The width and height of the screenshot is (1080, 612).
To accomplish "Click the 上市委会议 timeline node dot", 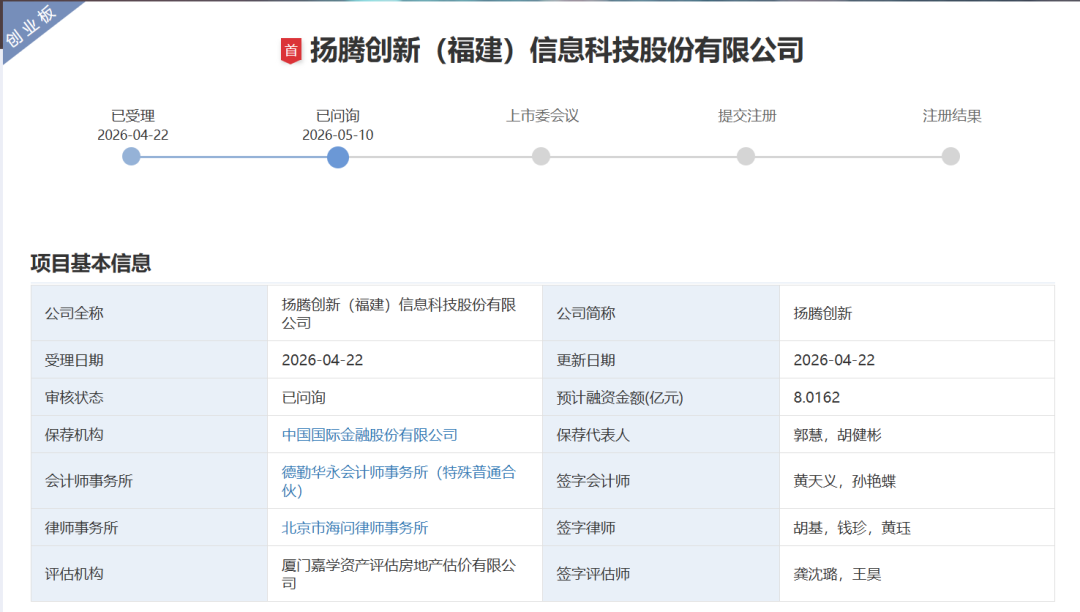I will pos(541,157).
